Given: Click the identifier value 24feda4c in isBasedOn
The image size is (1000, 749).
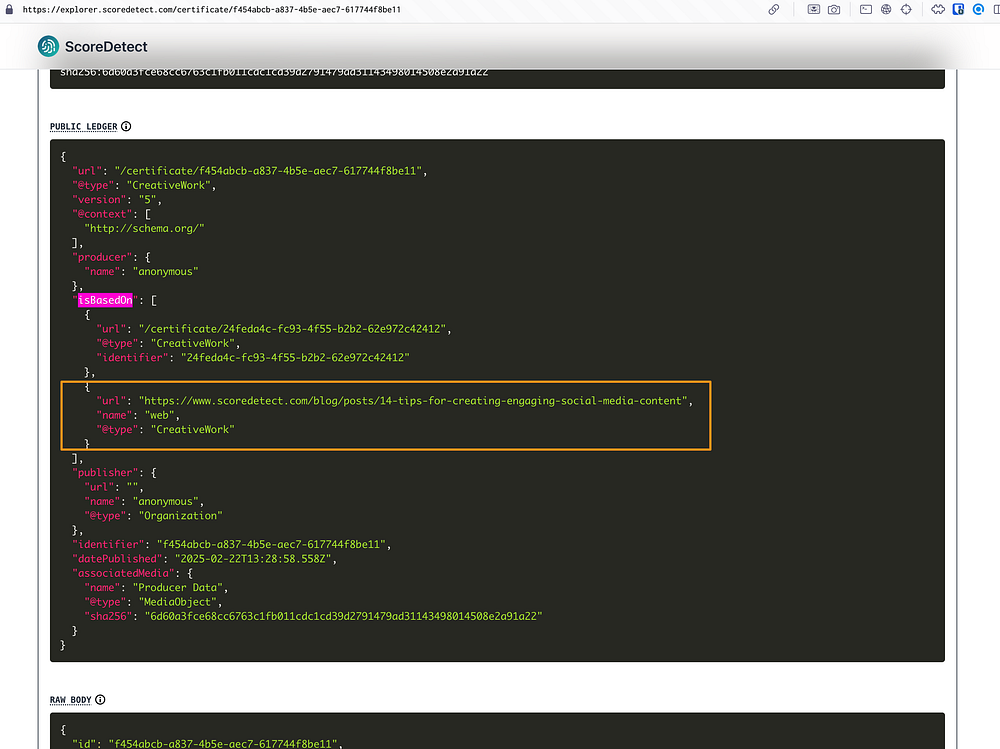Looking at the screenshot, I should click(x=295, y=357).
